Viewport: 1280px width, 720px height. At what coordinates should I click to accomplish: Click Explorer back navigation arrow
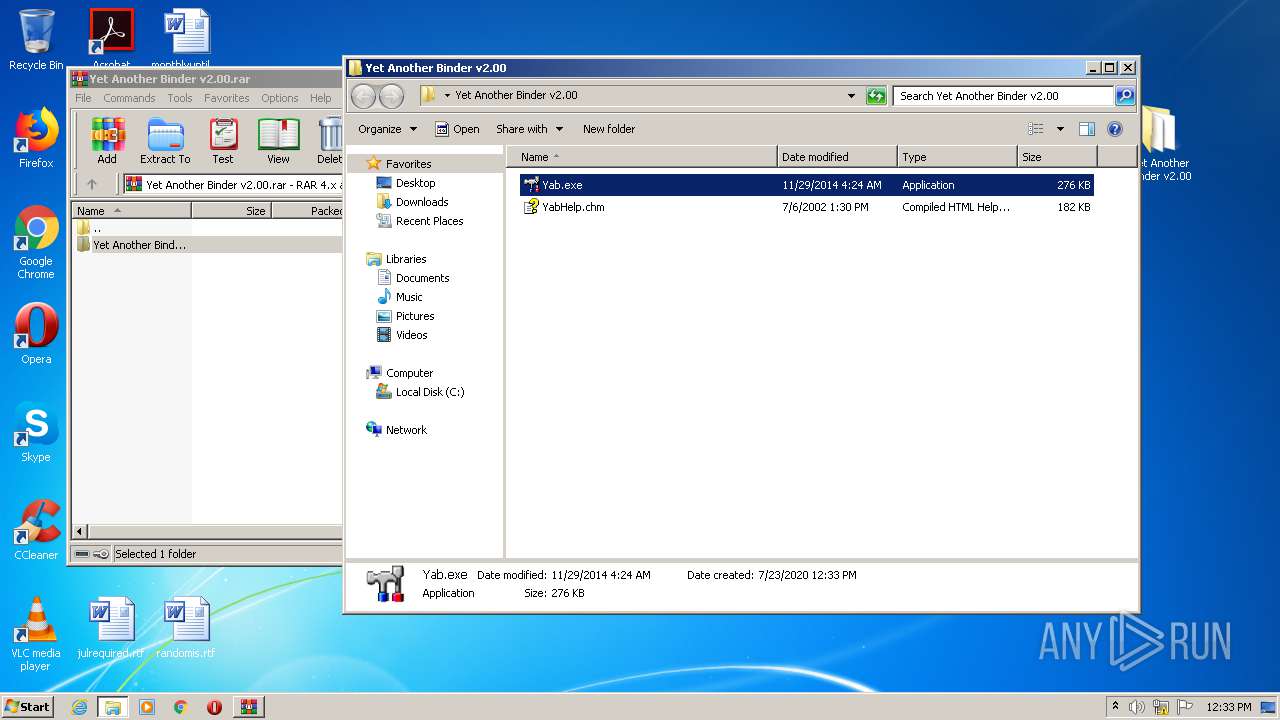pyautogui.click(x=363, y=96)
